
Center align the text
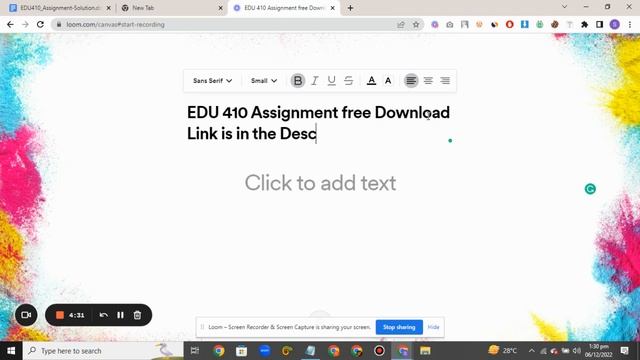click(x=428, y=80)
